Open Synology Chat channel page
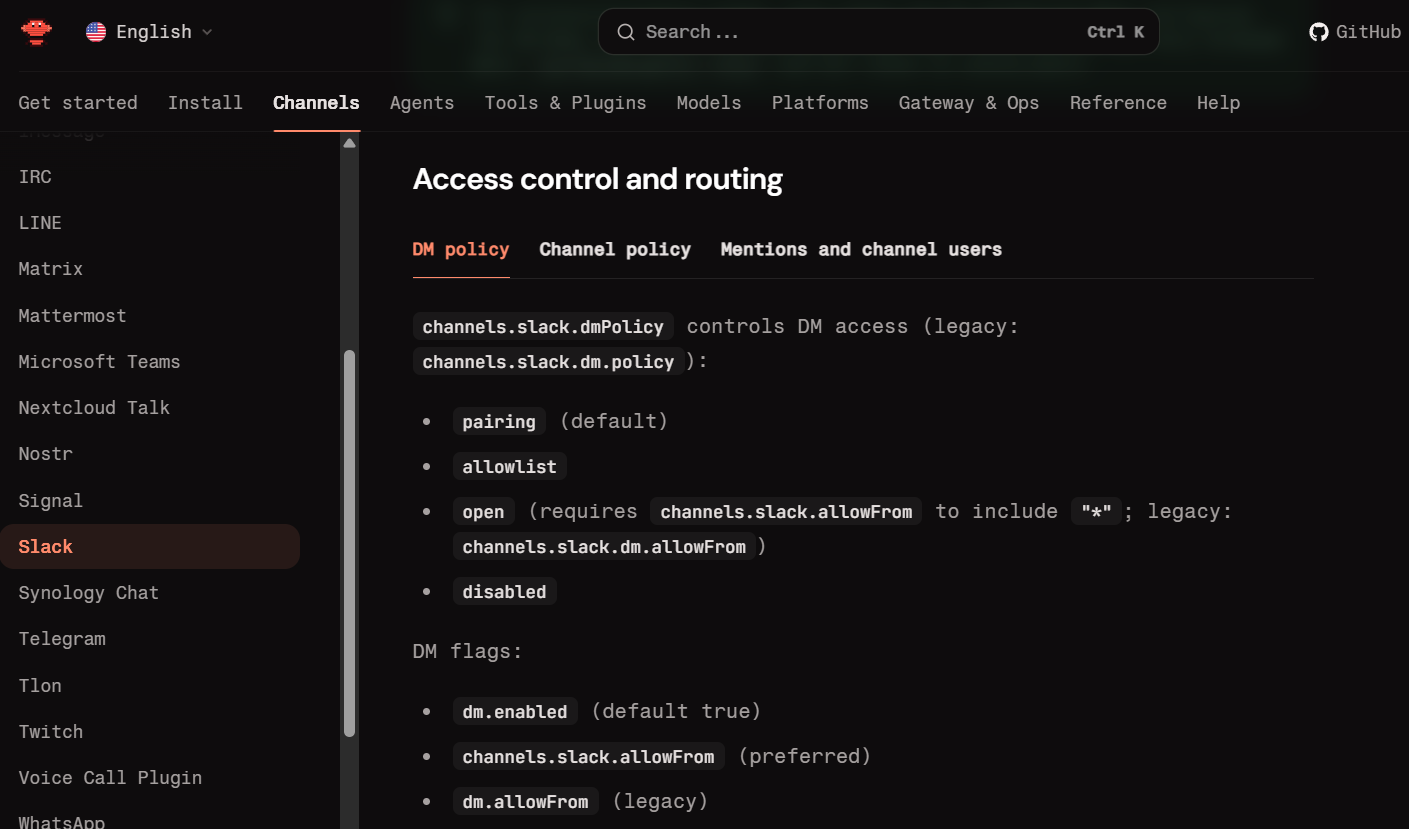 click(x=88, y=592)
